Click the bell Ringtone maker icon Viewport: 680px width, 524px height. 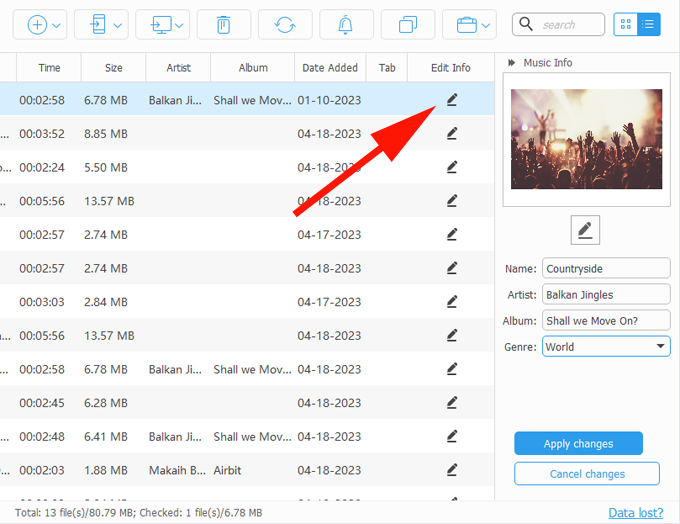point(346,24)
